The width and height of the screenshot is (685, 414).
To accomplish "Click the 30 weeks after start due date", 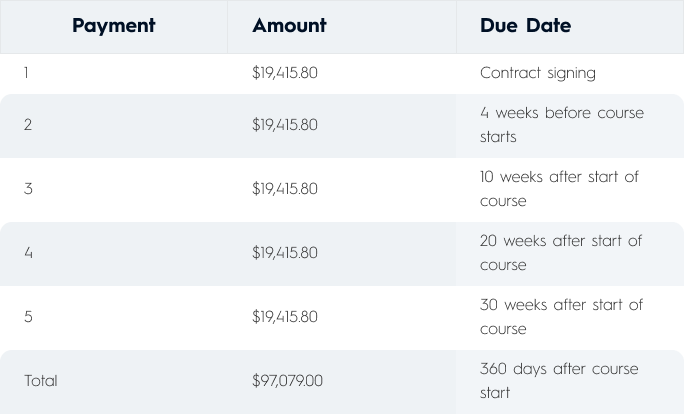I will [560, 317].
